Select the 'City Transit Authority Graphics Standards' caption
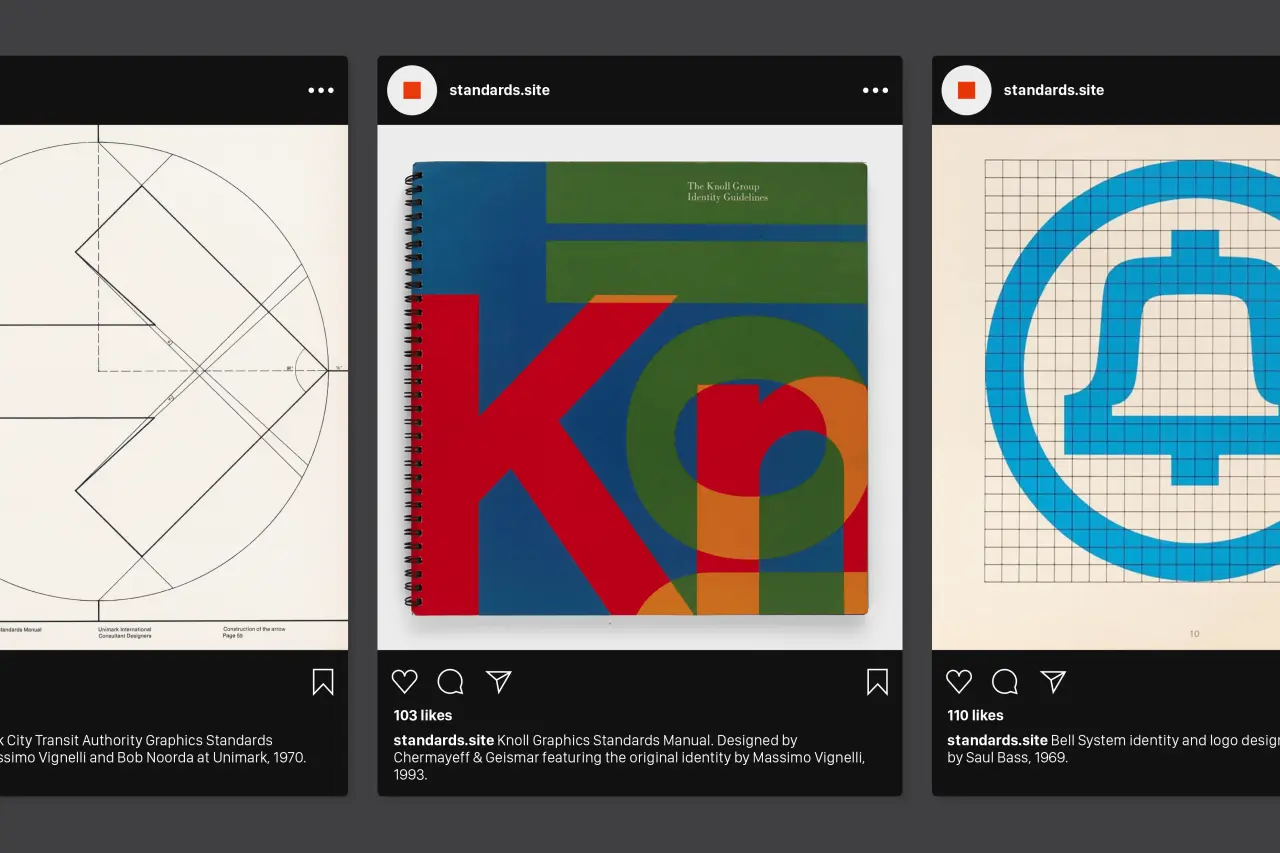Image resolution: width=1280 pixels, height=853 pixels. point(153,749)
